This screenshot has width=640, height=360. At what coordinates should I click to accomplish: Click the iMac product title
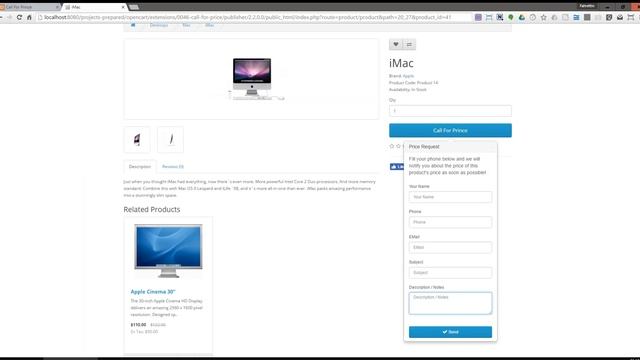coord(401,63)
